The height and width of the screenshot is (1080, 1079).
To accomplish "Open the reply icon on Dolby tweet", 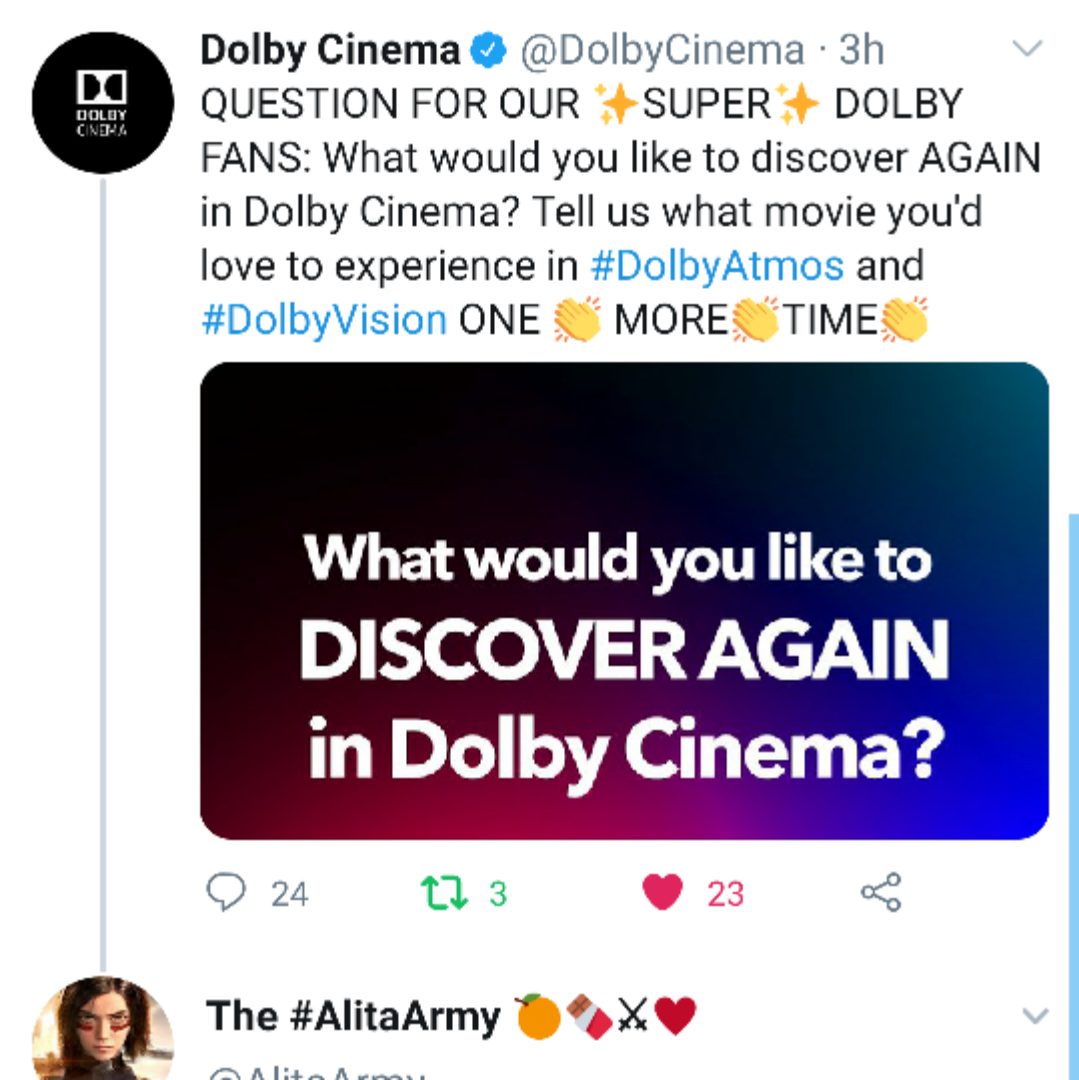I will coord(226,892).
